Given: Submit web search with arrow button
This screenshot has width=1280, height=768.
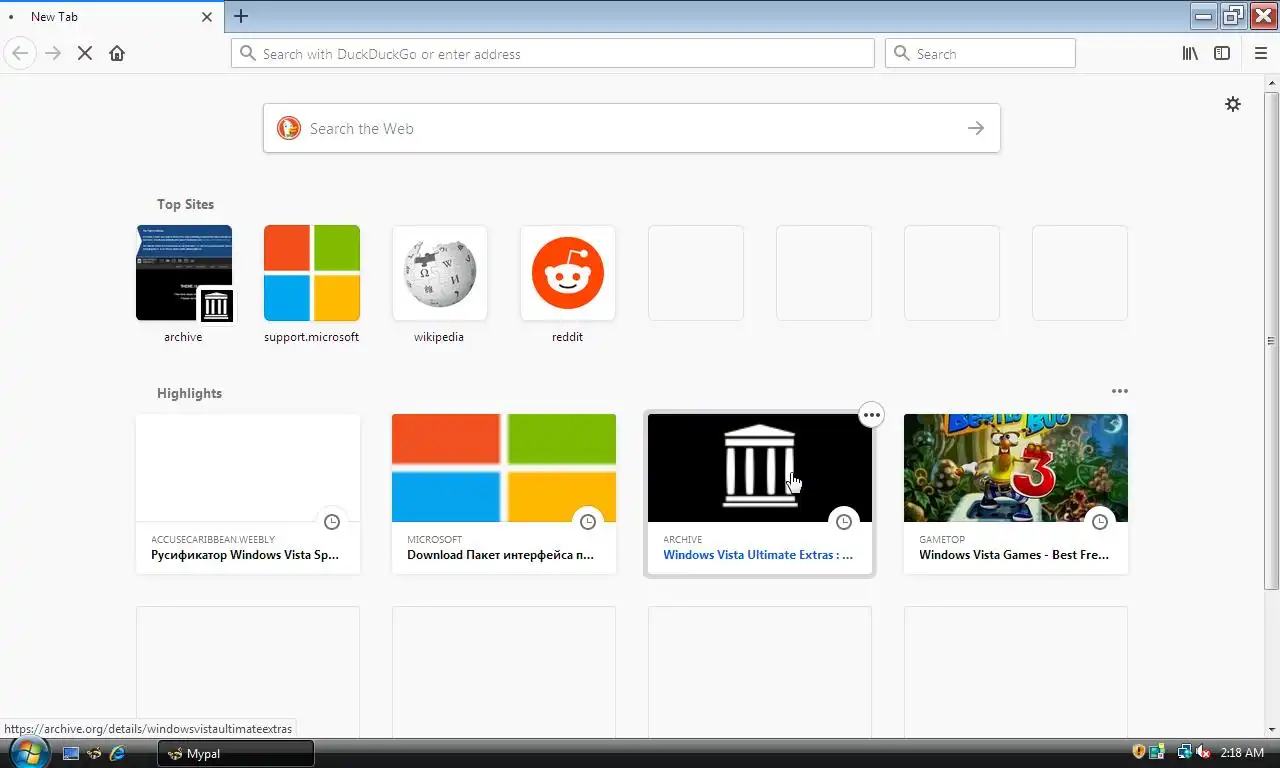Looking at the screenshot, I should click(x=976, y=128).
